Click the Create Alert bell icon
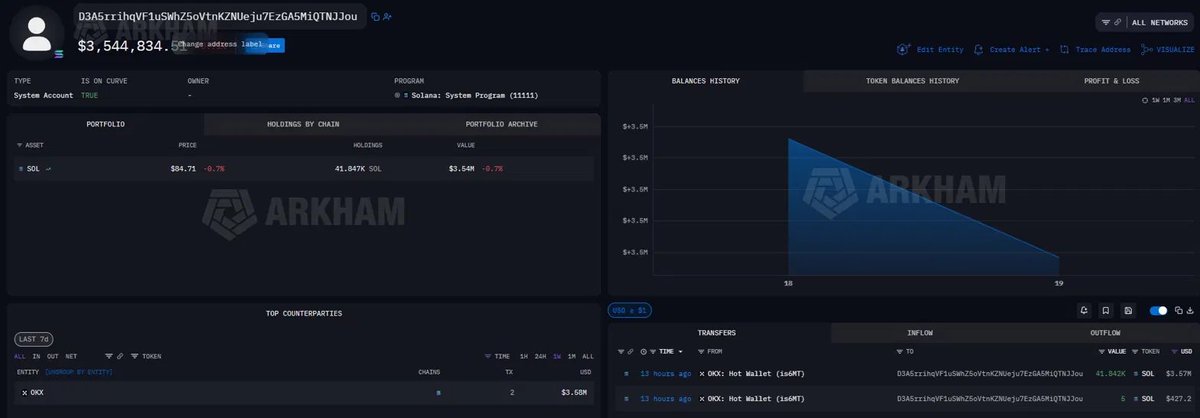This screenshot has width=1200, height=418. point(978,49)
